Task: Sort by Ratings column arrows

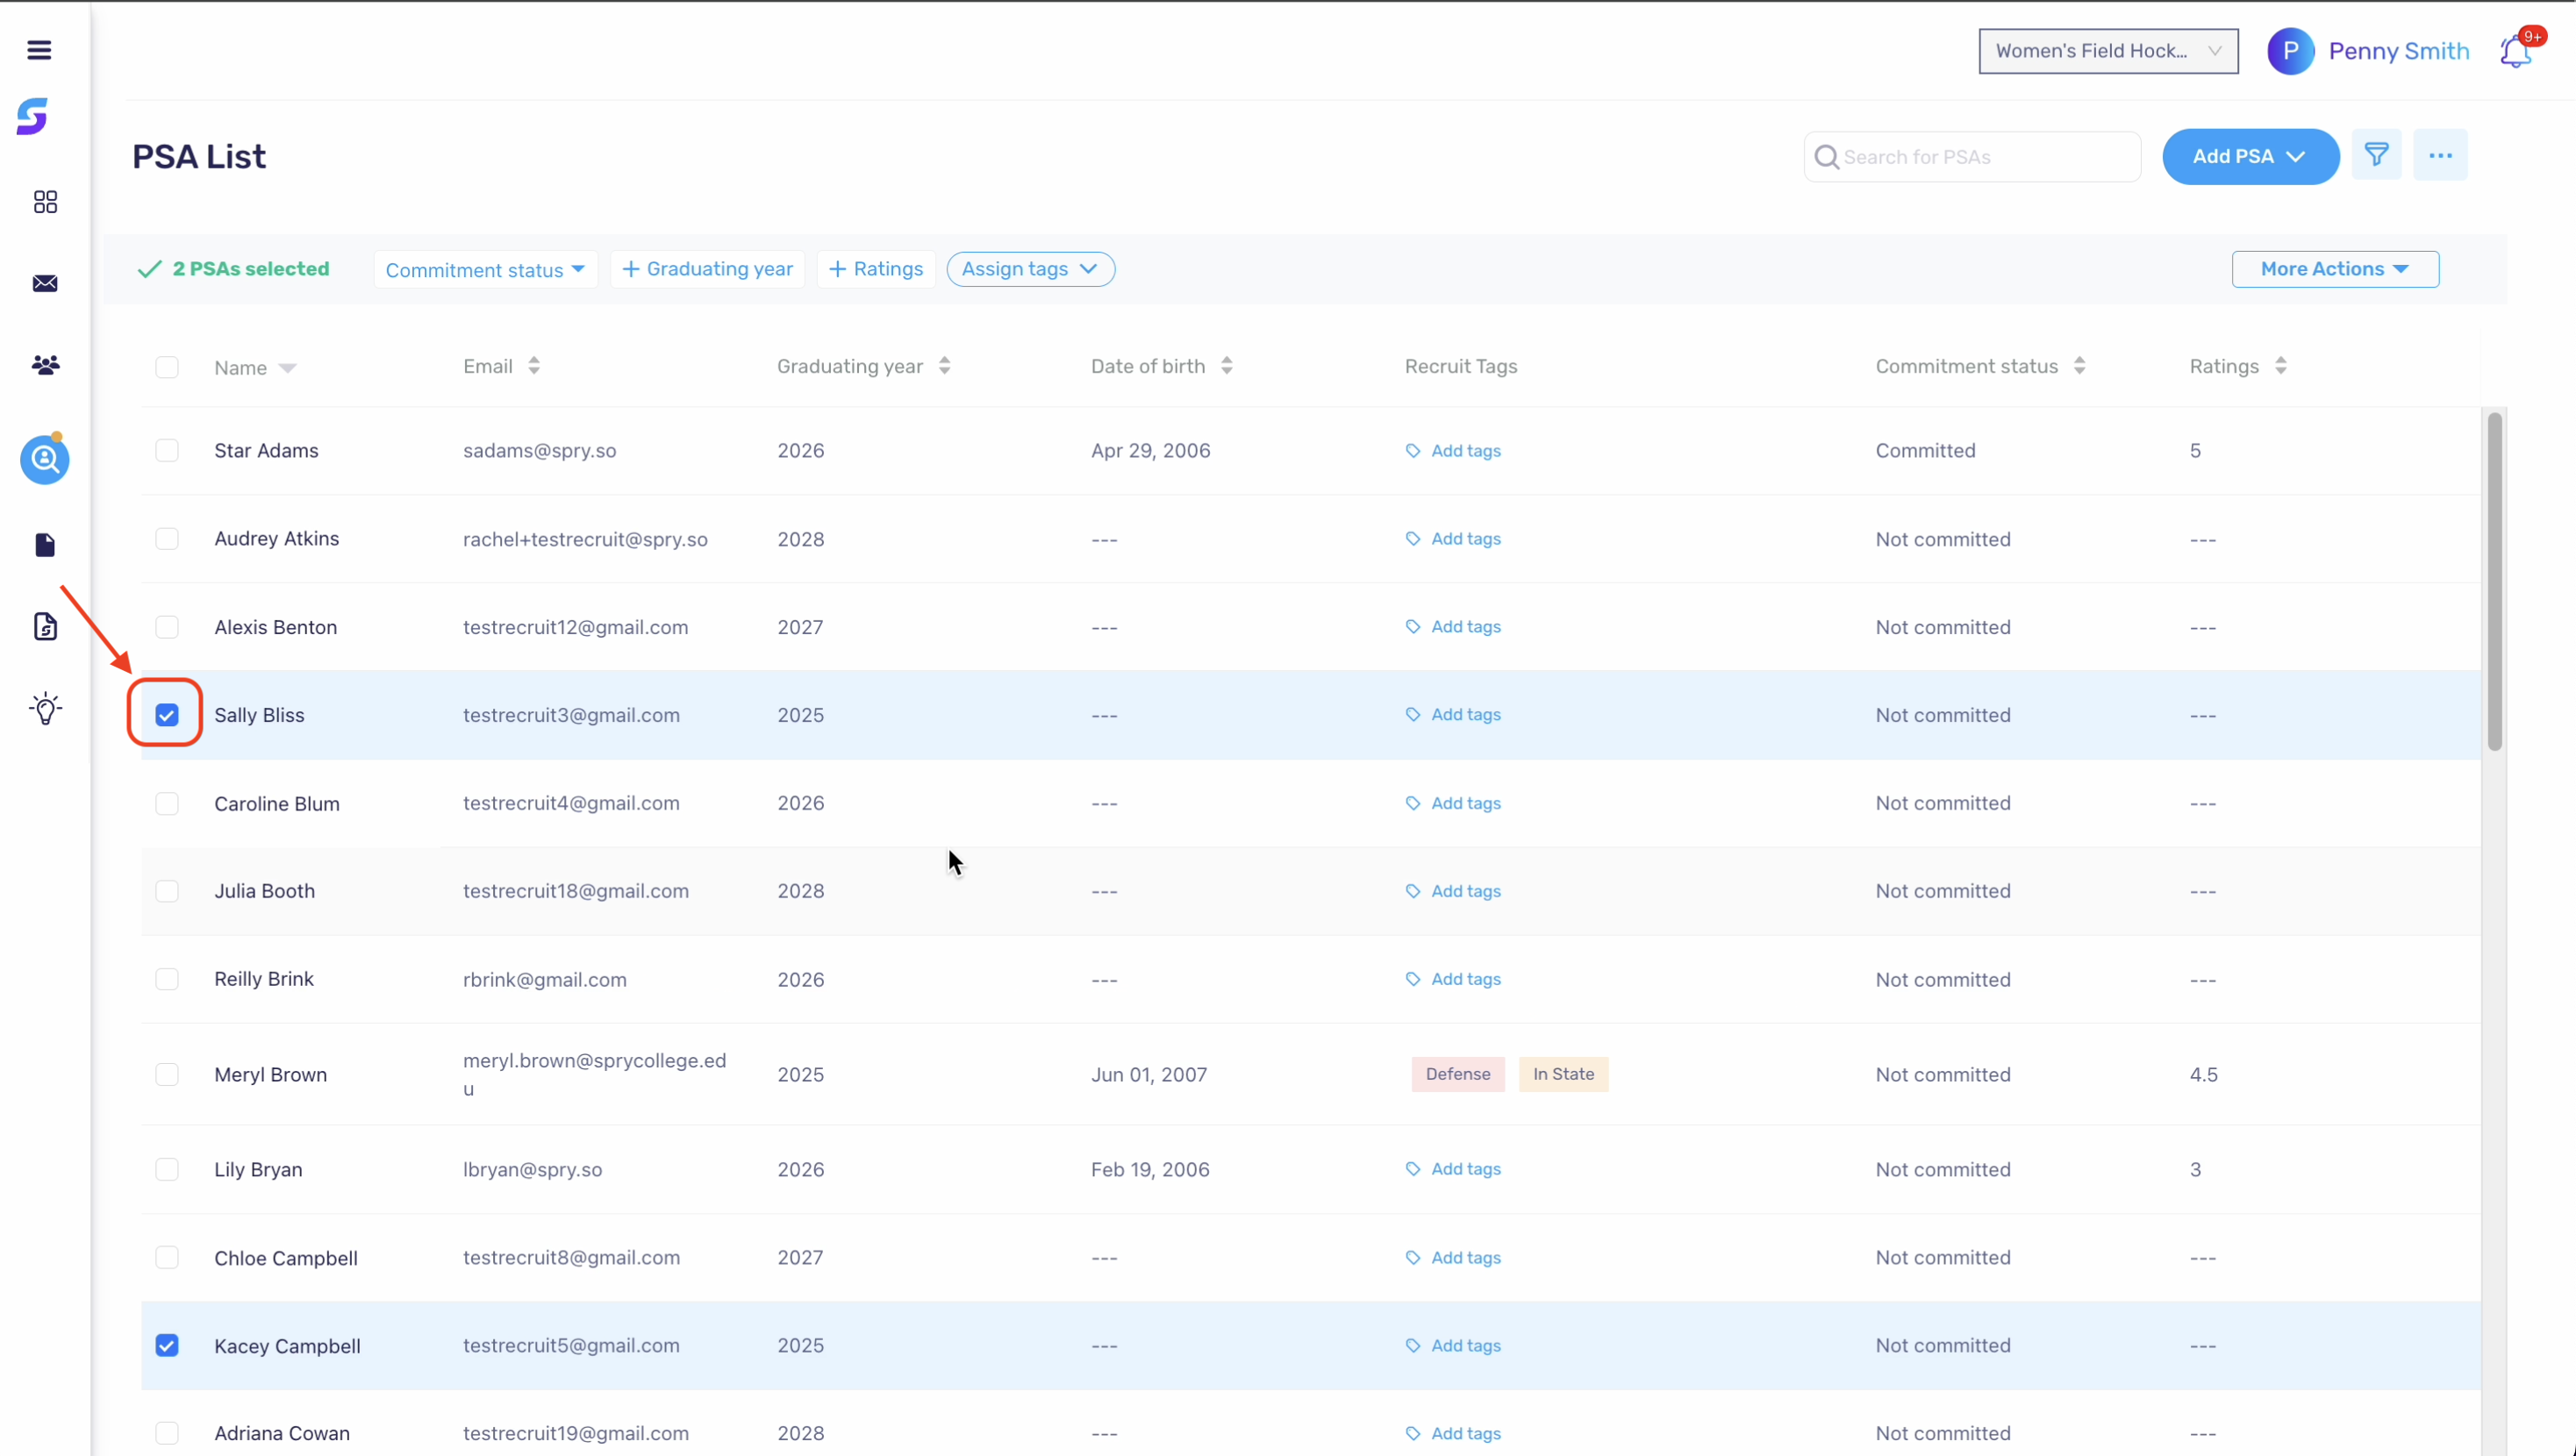Action: 2281,366
